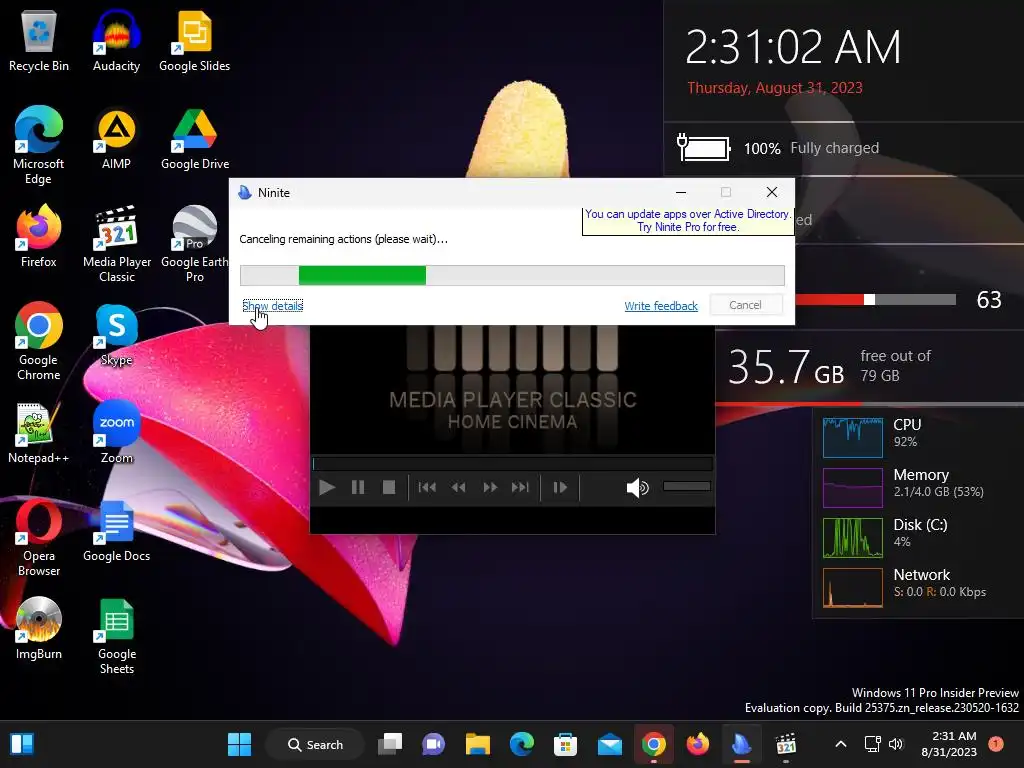Click Next track in Media Player Classic
This screenshot has width=1024, height=768.
click(x=520, y=487)
